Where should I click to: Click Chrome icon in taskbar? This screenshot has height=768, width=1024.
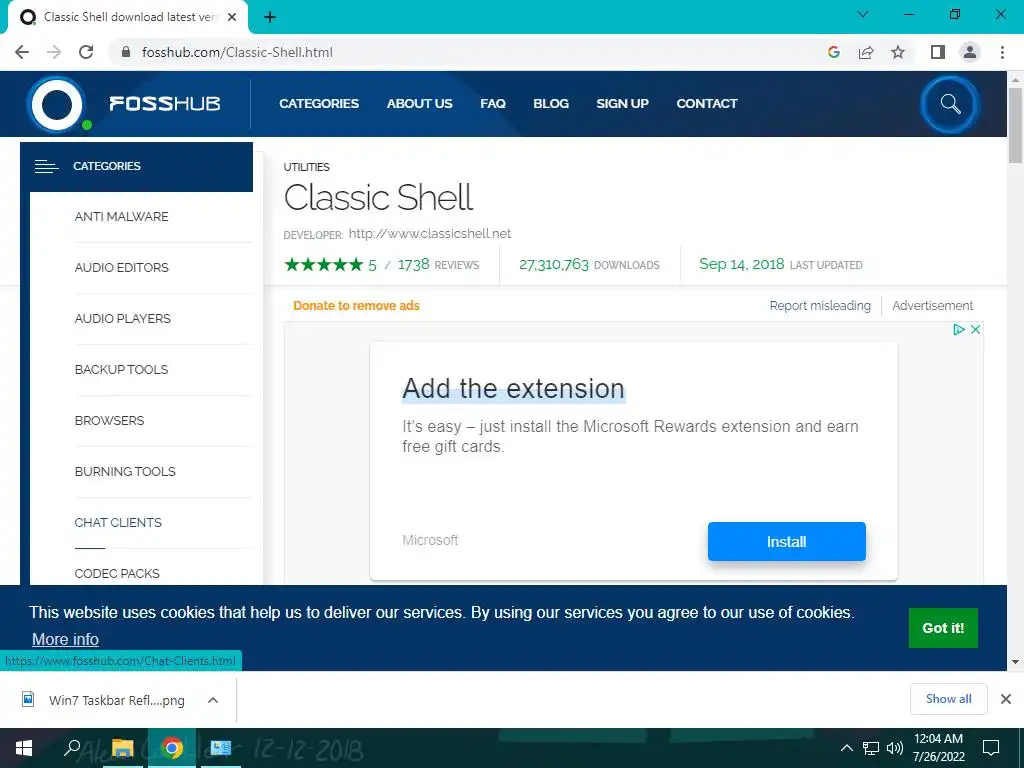(x=172, y=748)
